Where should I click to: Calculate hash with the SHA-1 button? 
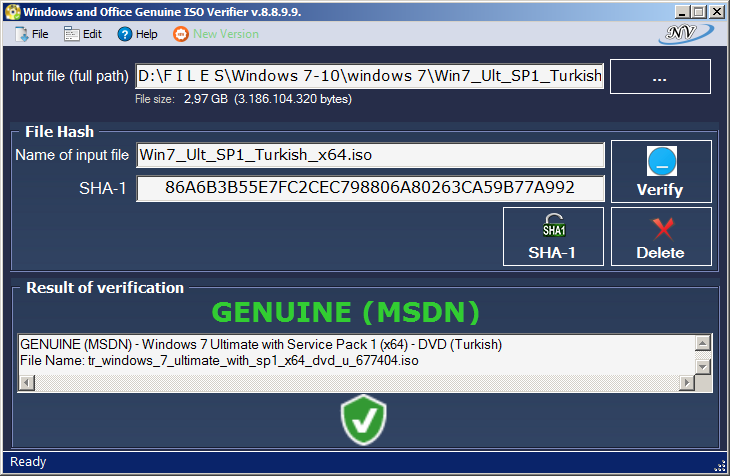pyautogui.click(x=552, y=237)
